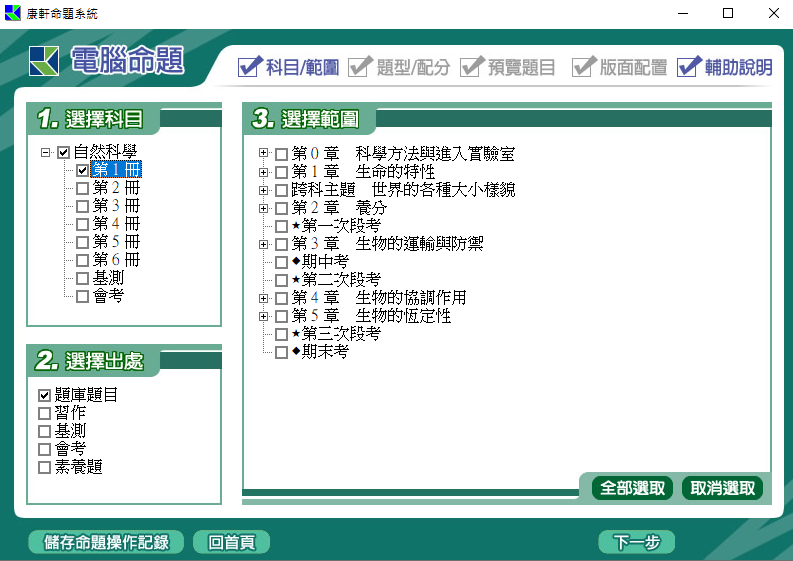Uncheck the 題庫題目 checkbox

tap(44, 395)
